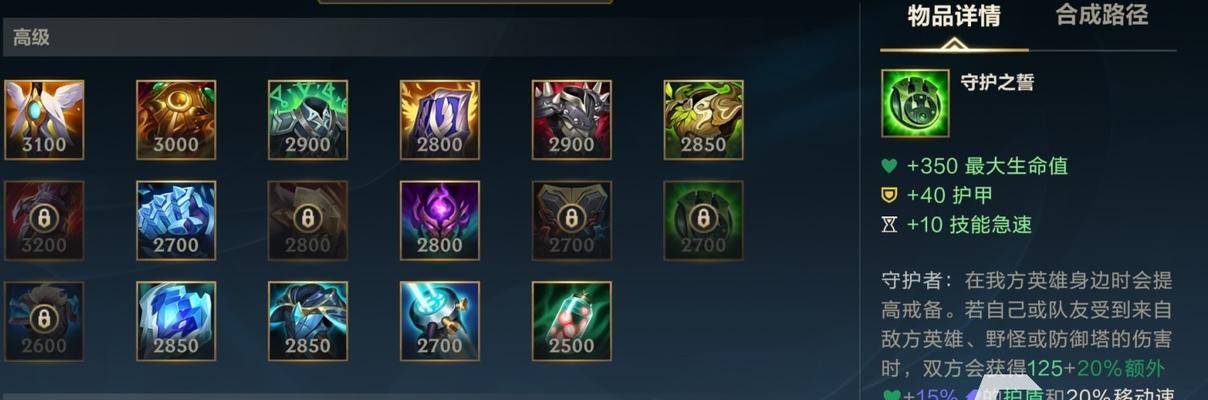Choose the green potion item priced 2500
Screen dimensions: 1208x400
point(572,321)
